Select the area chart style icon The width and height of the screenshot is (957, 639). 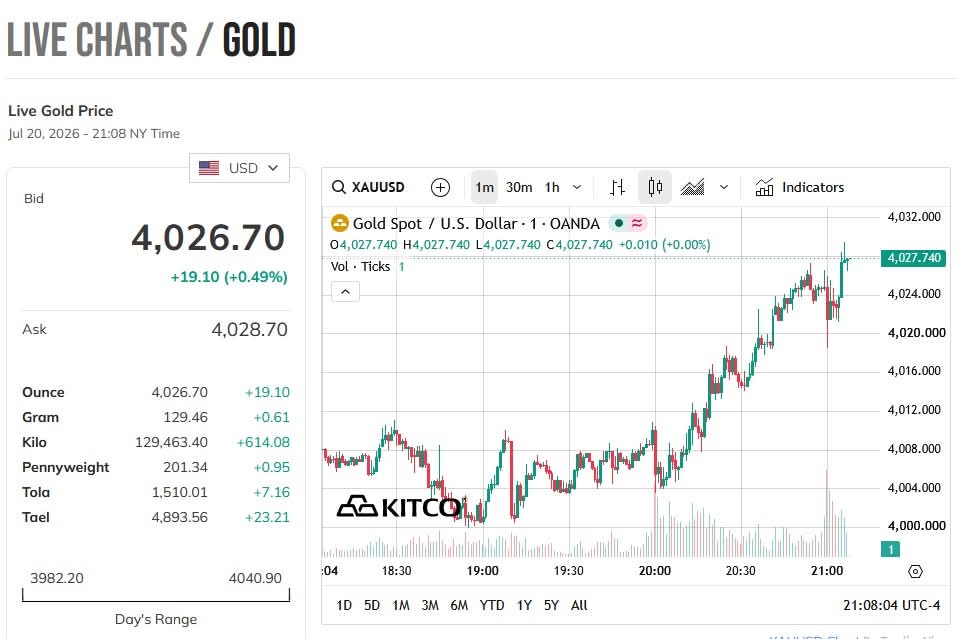click(x=692, y=187)
